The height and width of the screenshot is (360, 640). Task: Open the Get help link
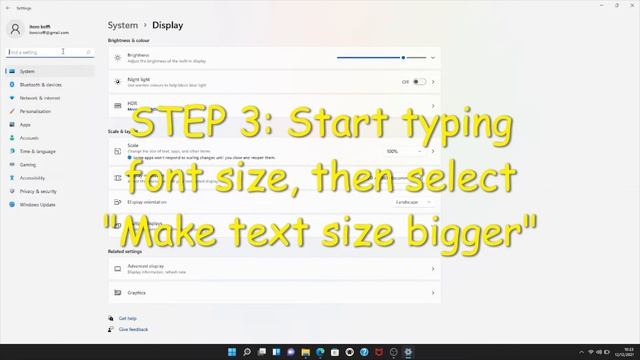tap(127, 318)
